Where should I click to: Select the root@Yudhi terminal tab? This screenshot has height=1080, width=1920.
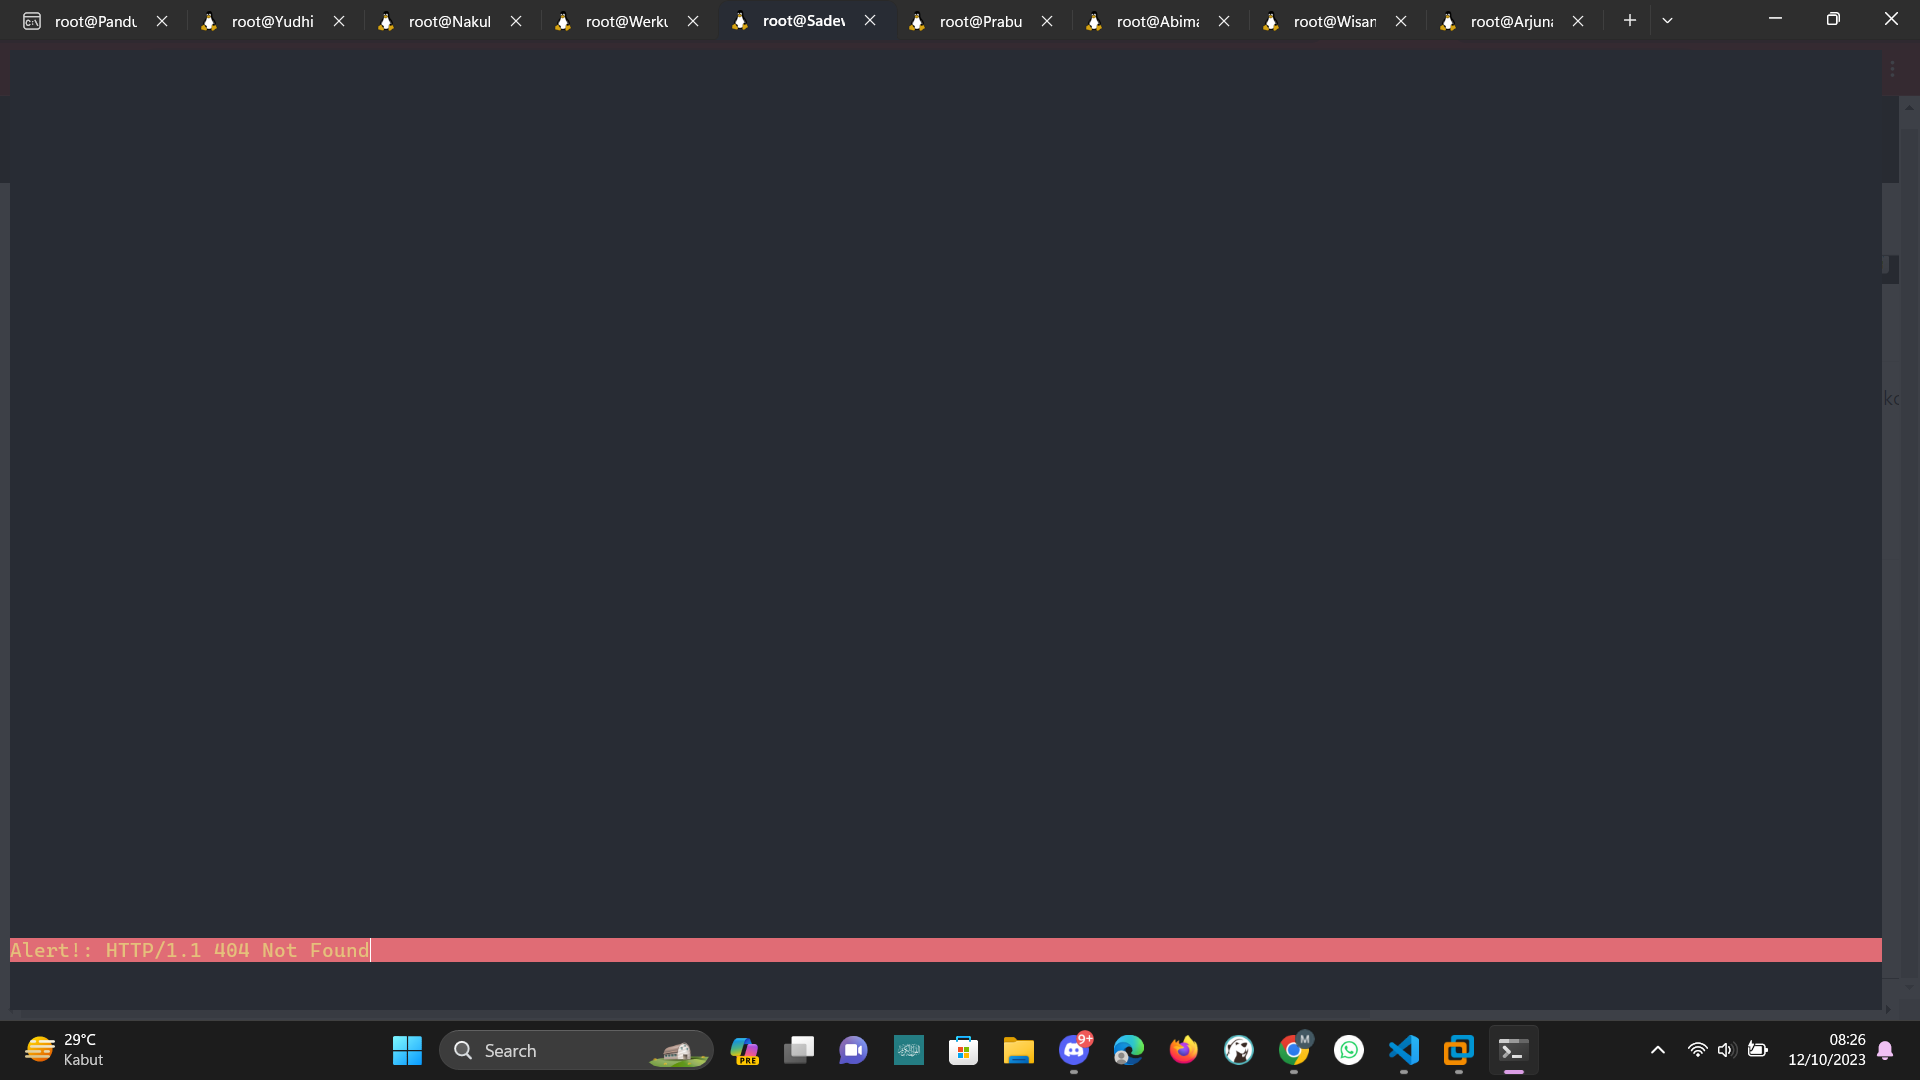pos(270,20)
